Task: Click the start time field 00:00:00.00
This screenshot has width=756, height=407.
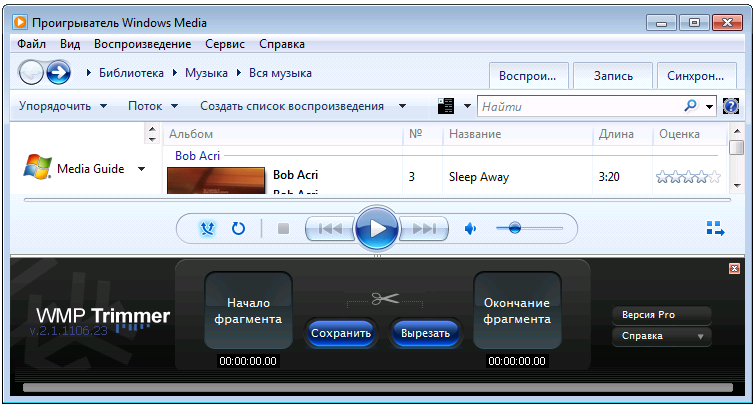Action: pyautogui.click(x=248, y=361)
